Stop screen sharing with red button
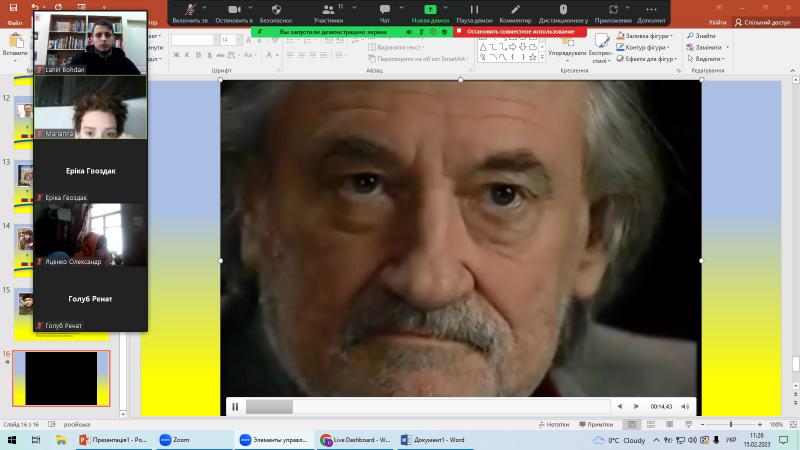 pyautogui.click(x=520, y=32)
